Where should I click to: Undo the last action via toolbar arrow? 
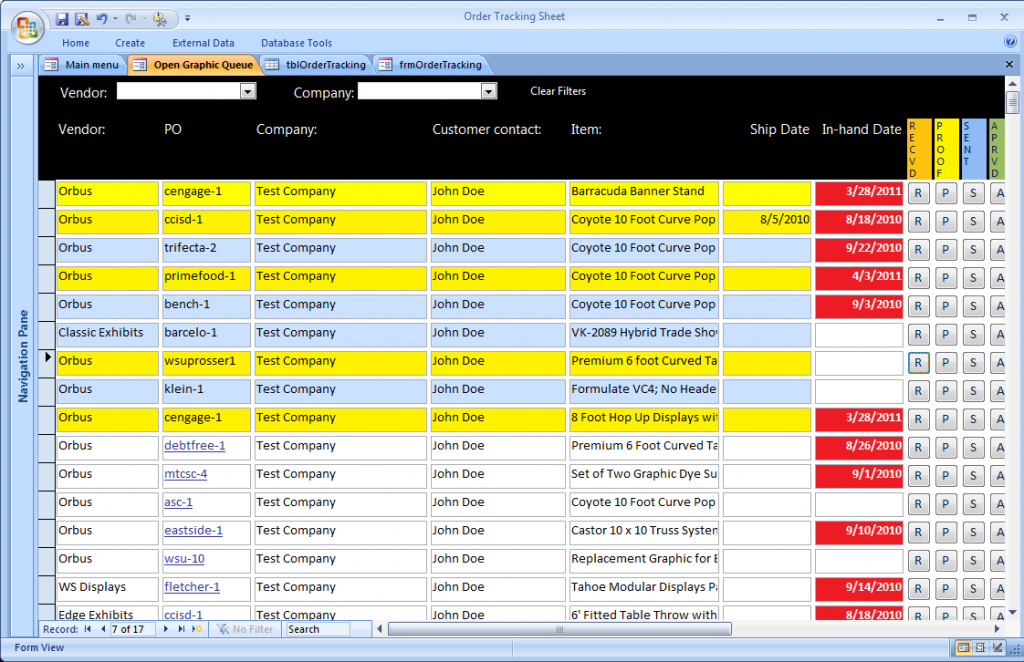point(101,19)
